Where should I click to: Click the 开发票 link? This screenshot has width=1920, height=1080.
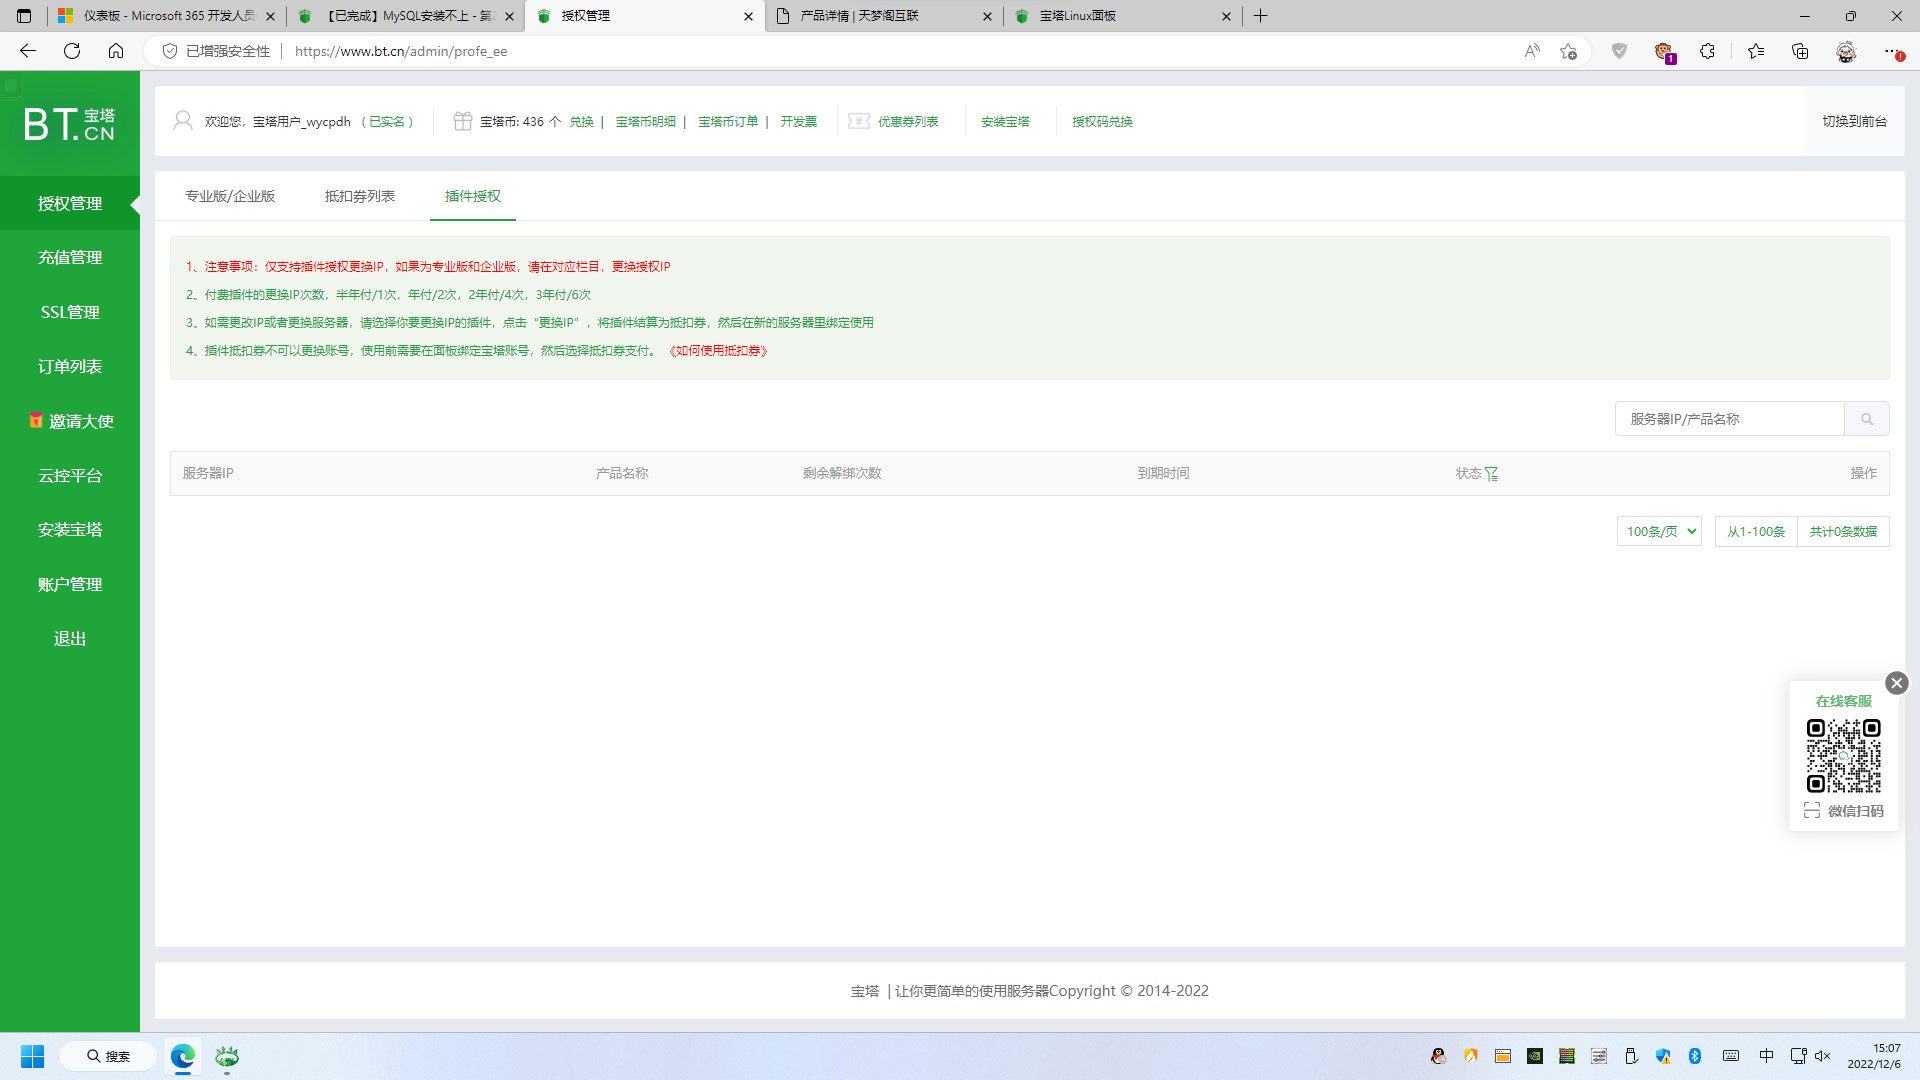point(798,121)
